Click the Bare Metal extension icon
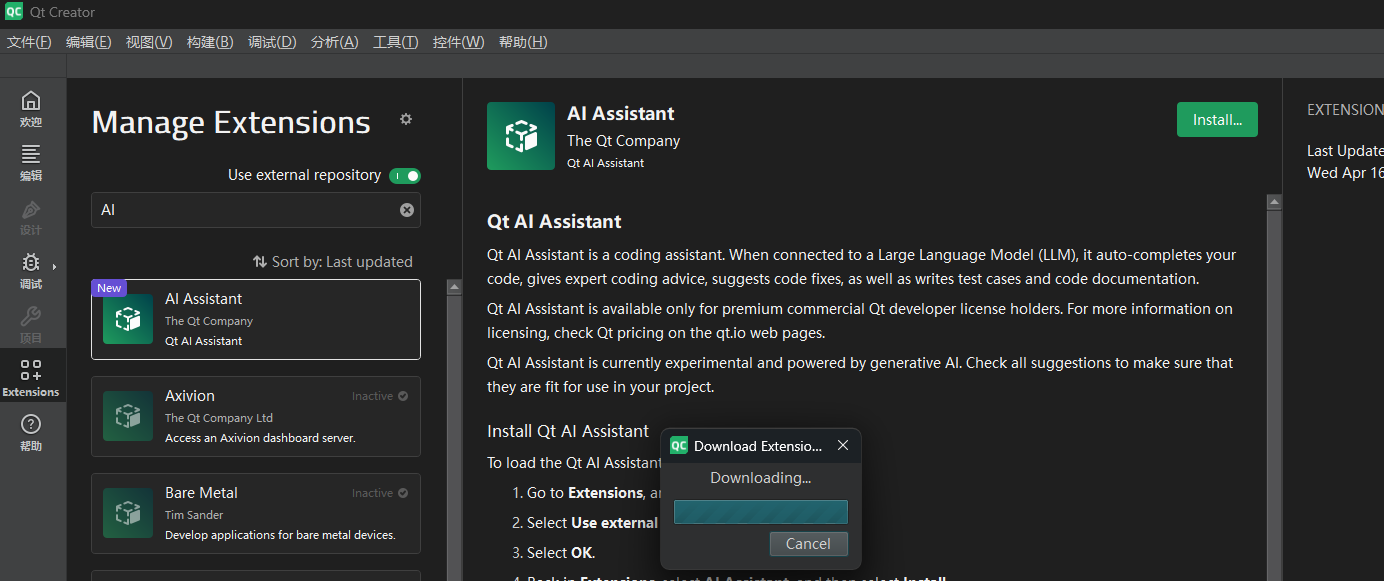Image resolution: width=1384 pixels, height=581 pixels. pyautogui.click(x=128, y=513)
